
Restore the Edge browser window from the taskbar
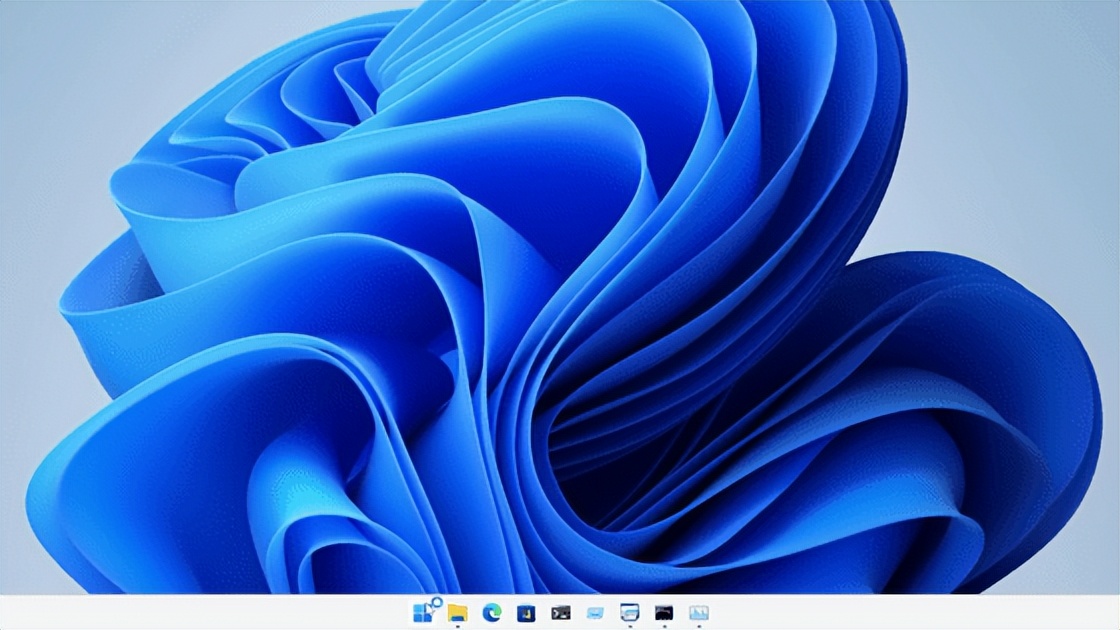pyautogui.click(x=491, y=612)
